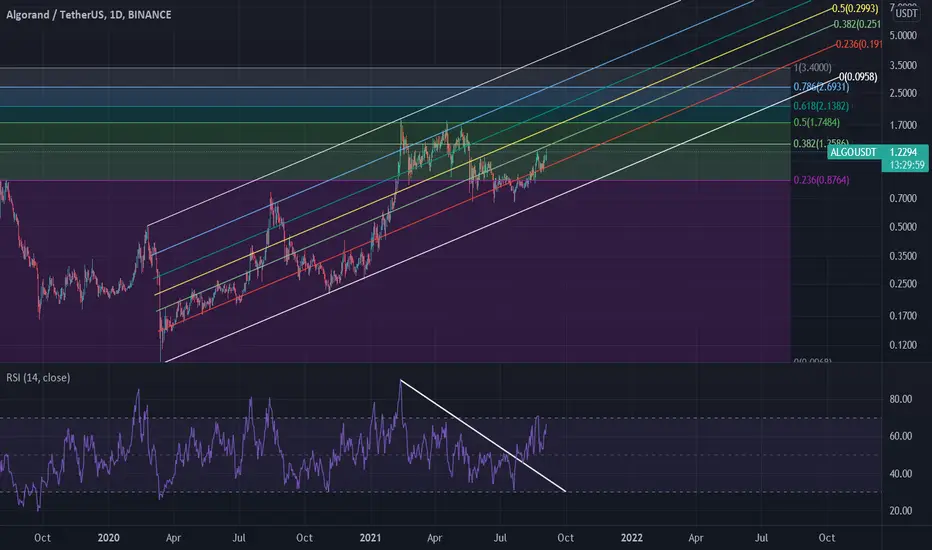Select the green 0.382(0.251 channel label
This screenshot has height=550, width=932.
[x=857, y=24]
